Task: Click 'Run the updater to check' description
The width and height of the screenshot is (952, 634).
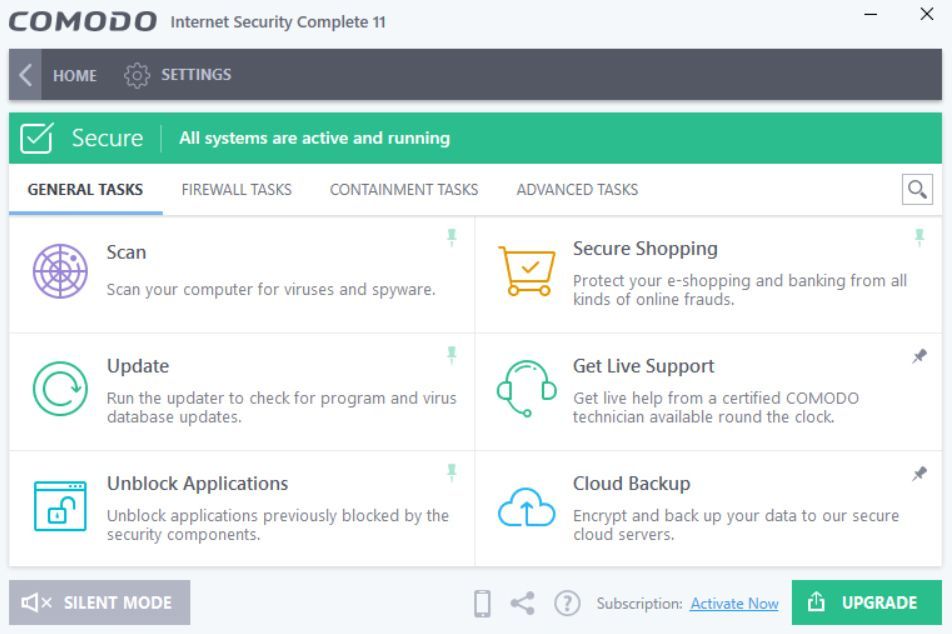Action: (282, 407)
